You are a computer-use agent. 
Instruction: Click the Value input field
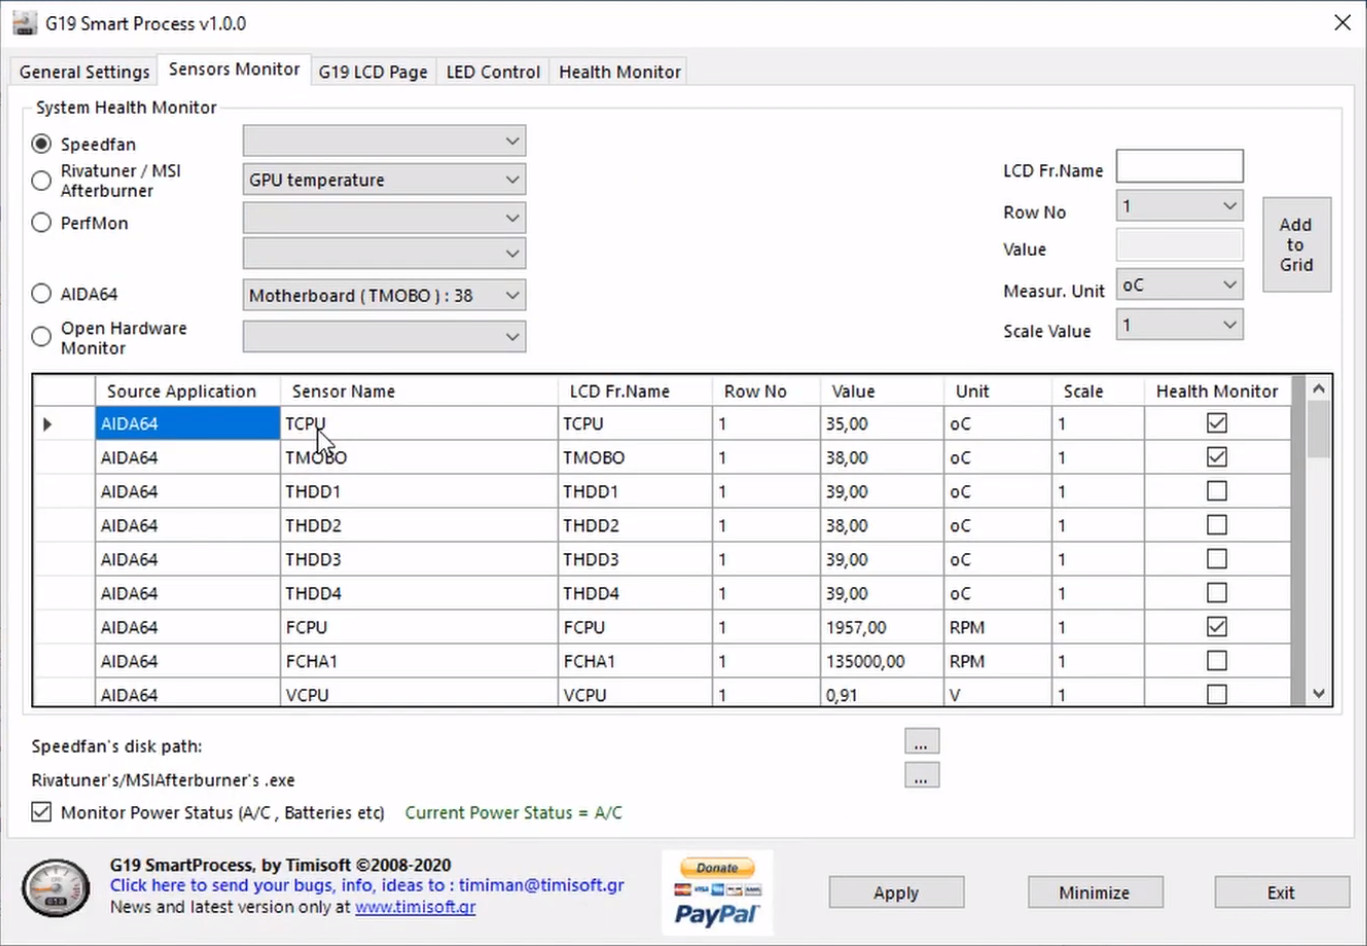point(1179,246)
